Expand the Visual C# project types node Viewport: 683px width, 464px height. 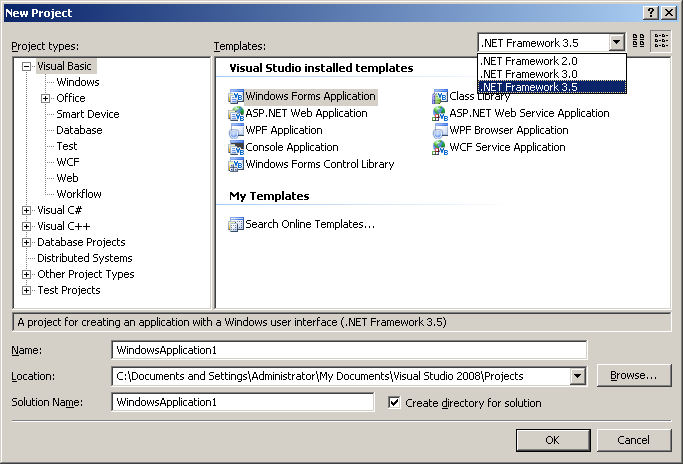[x=27, y=210]
